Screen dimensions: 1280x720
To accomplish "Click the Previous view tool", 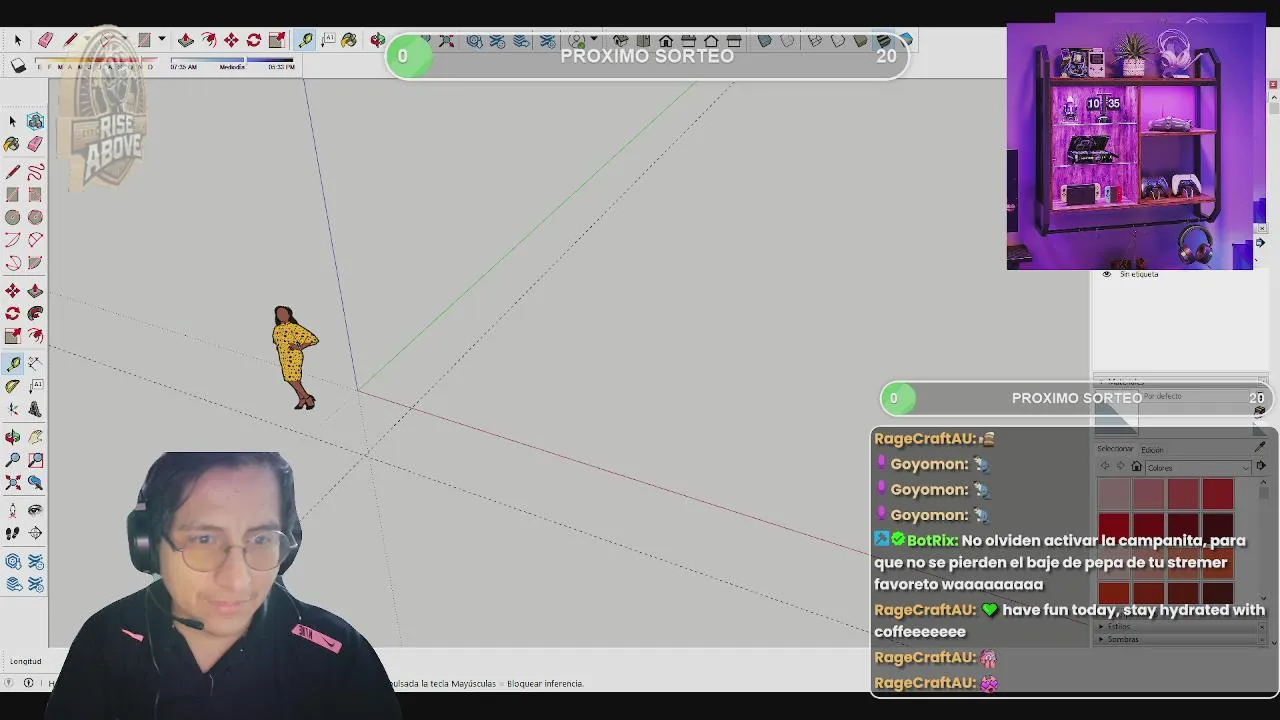I will coord(35,483).
